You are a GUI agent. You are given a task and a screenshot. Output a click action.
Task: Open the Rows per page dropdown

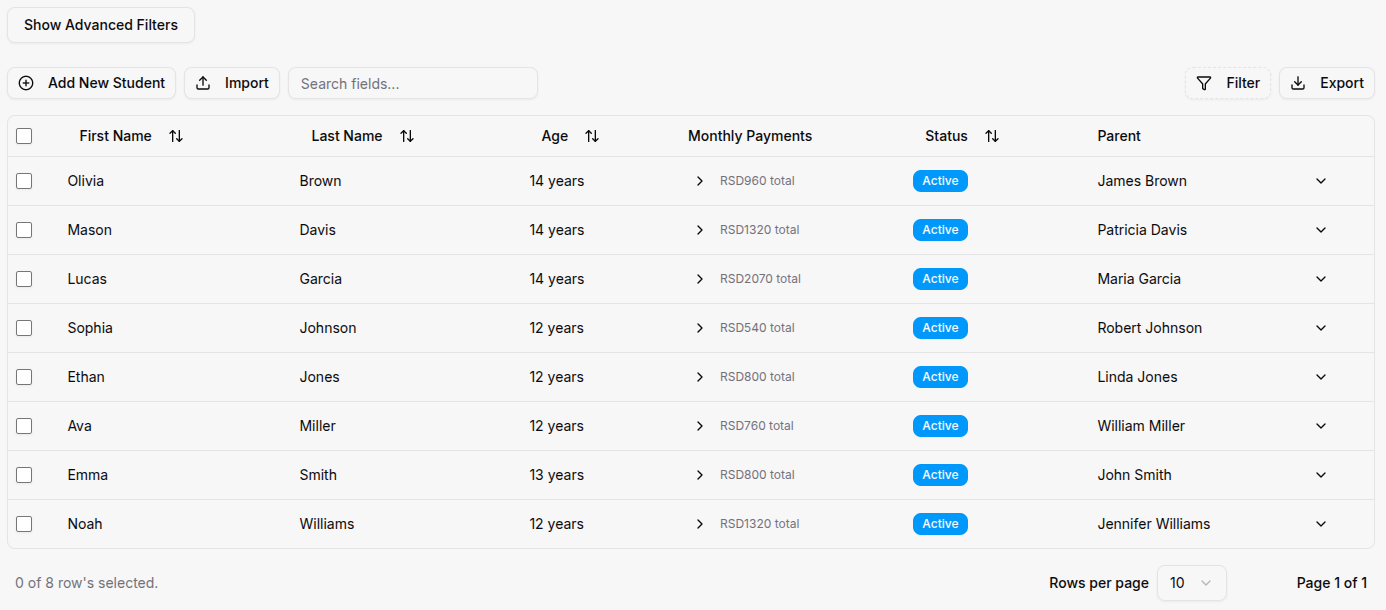coord(1191,583)
